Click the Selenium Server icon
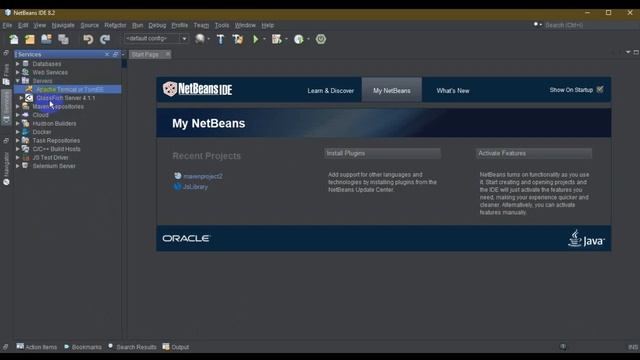Viewport: 640px width, 360px height. [x=26, y=166]
